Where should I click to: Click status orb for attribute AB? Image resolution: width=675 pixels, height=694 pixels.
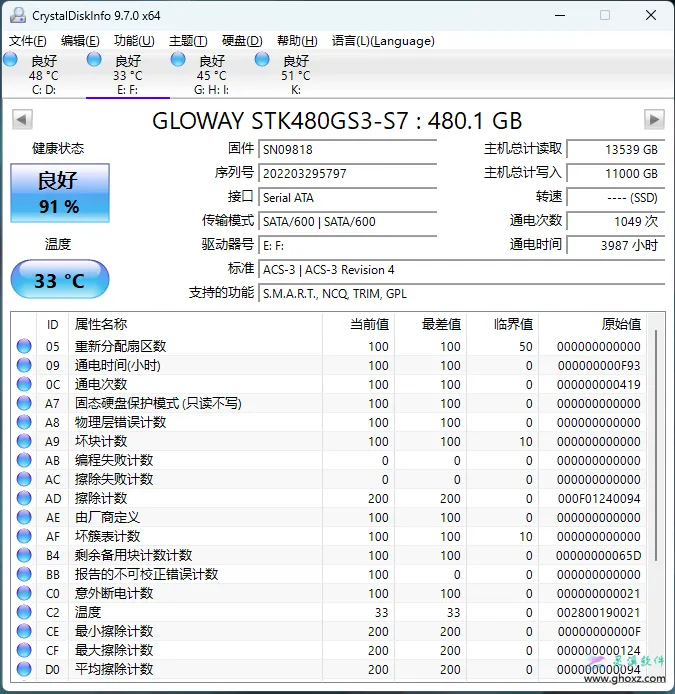coord(24,460)
